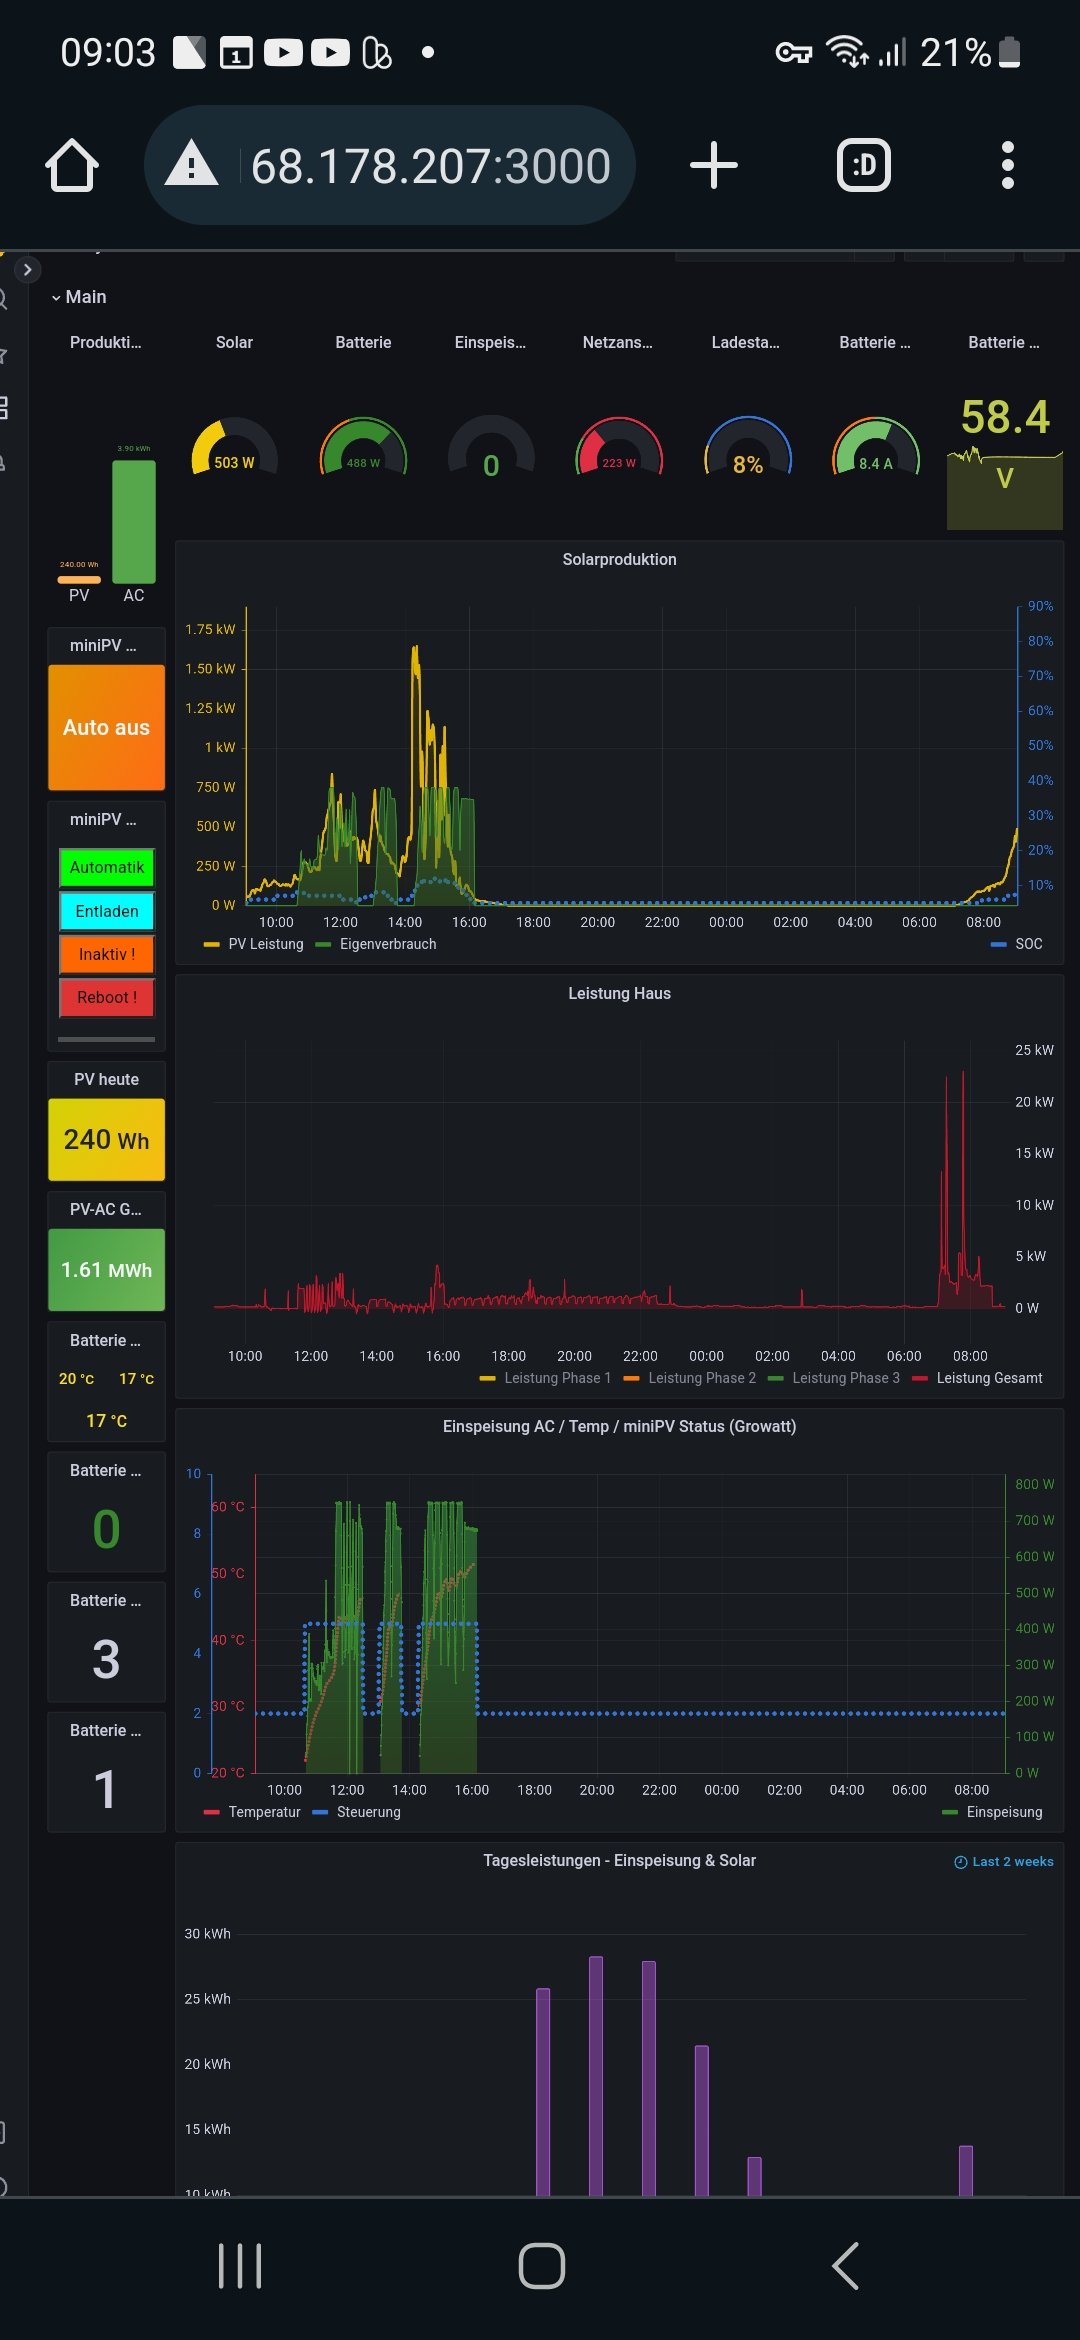Tap the Android home button
Screen dimensions: 1080x2340
coord(541,2265)
